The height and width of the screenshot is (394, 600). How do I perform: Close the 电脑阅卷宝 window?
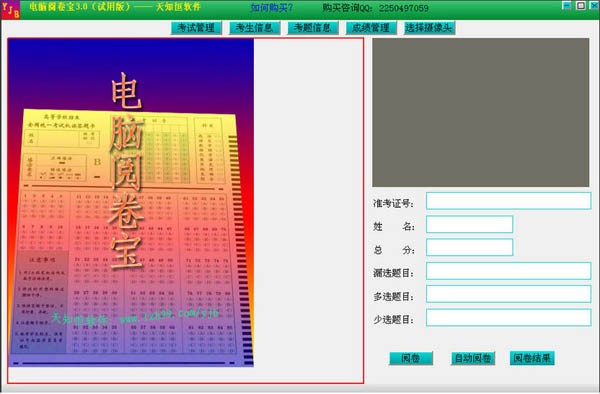tap(594, 5)
